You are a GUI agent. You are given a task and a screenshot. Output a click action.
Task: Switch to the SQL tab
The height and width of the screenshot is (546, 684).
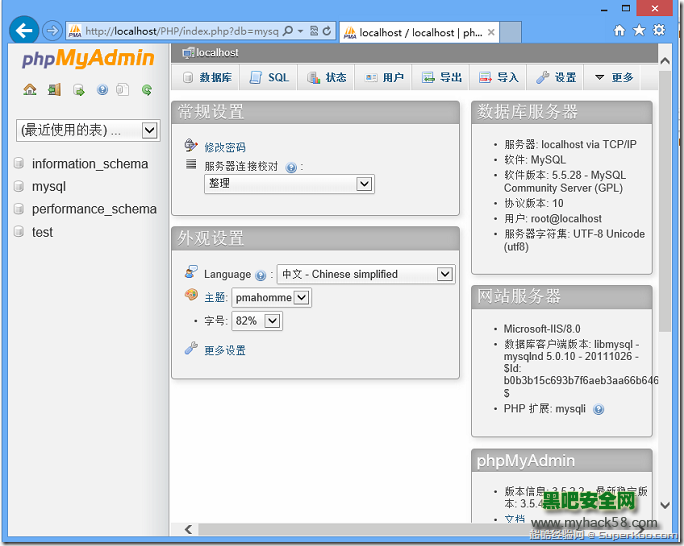pos(269,78)
